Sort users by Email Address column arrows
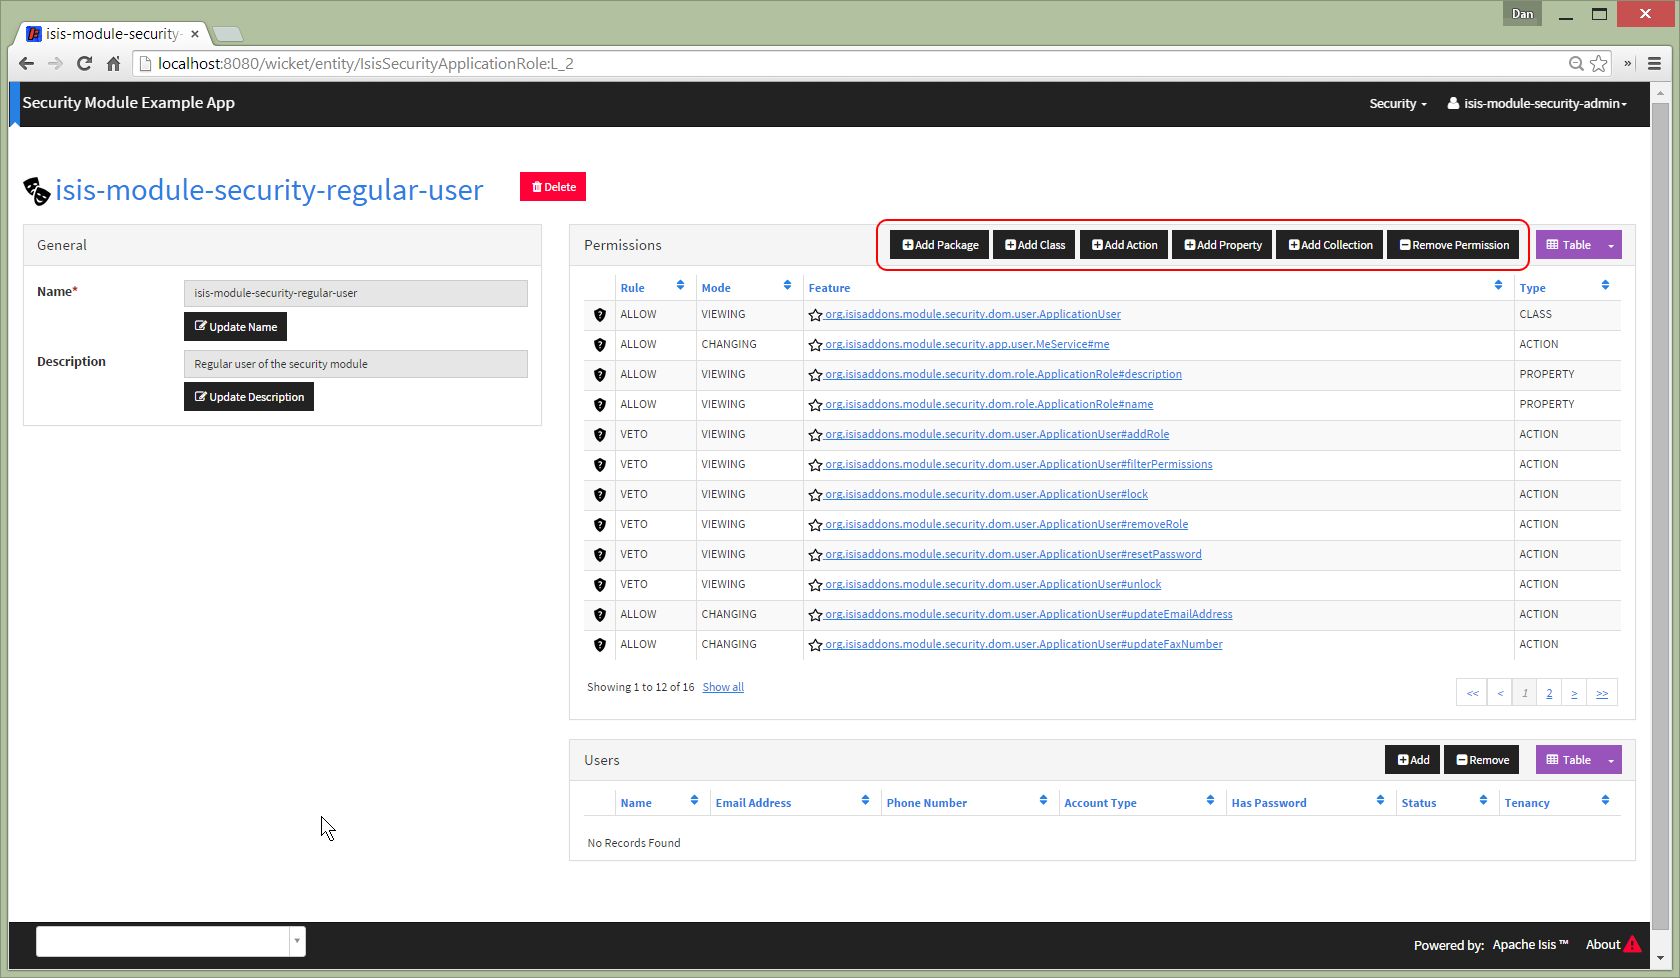This screenshot has width=1680, height=978. tap(865, 801)
